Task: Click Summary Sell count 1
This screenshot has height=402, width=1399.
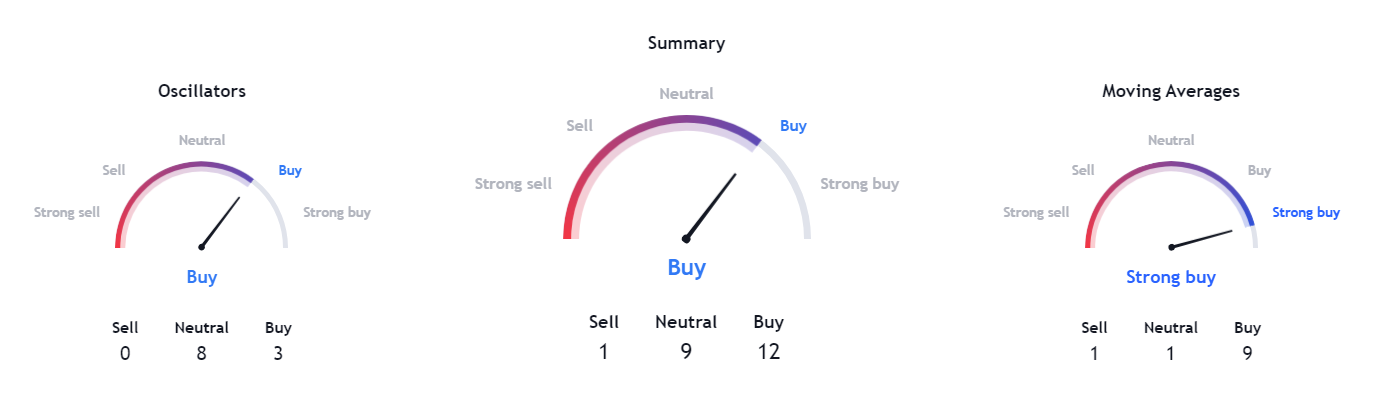Action: (x=604, y=351)
